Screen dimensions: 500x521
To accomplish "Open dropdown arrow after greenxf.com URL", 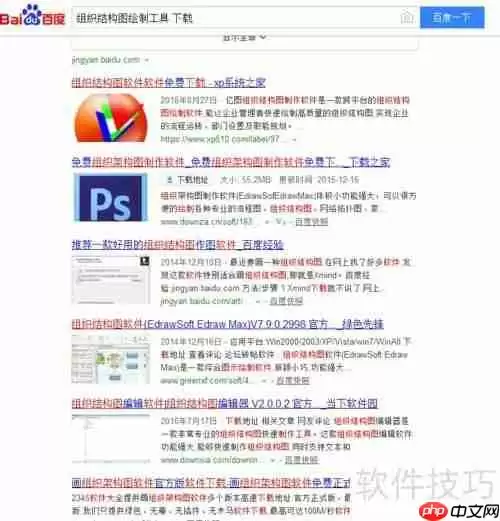I will 264,381.
